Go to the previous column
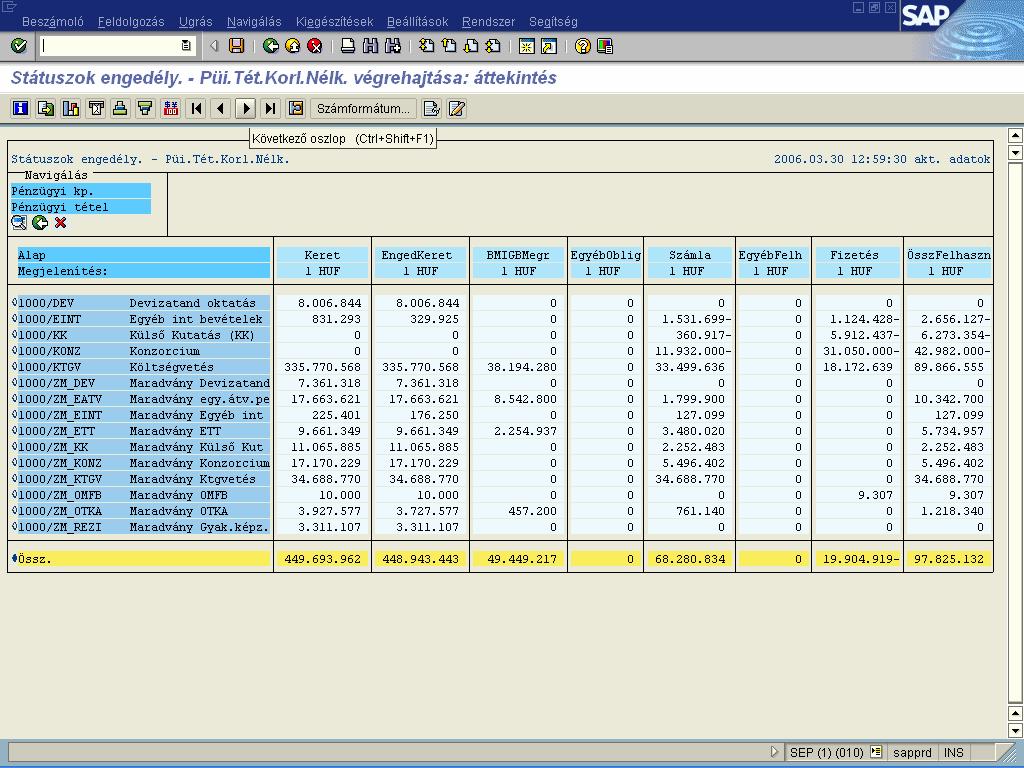This screenshot has height=768, width=1024. point(221,108)
